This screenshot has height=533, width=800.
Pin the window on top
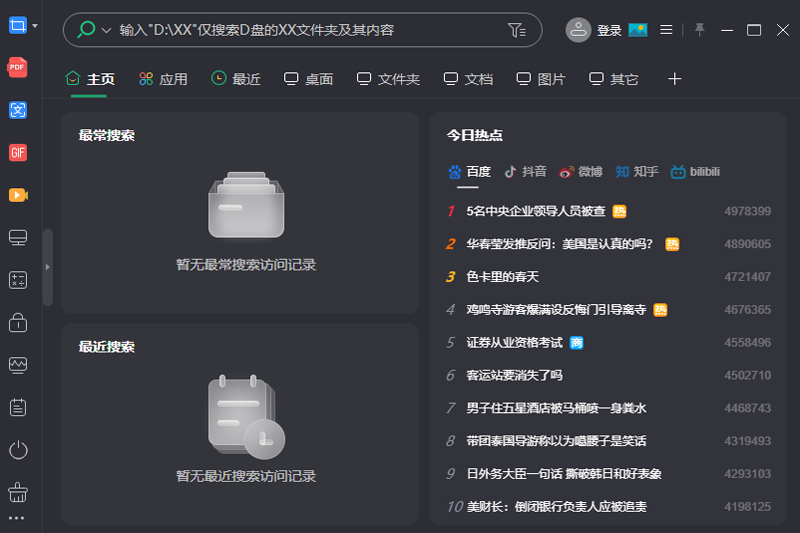click(699, 30)
